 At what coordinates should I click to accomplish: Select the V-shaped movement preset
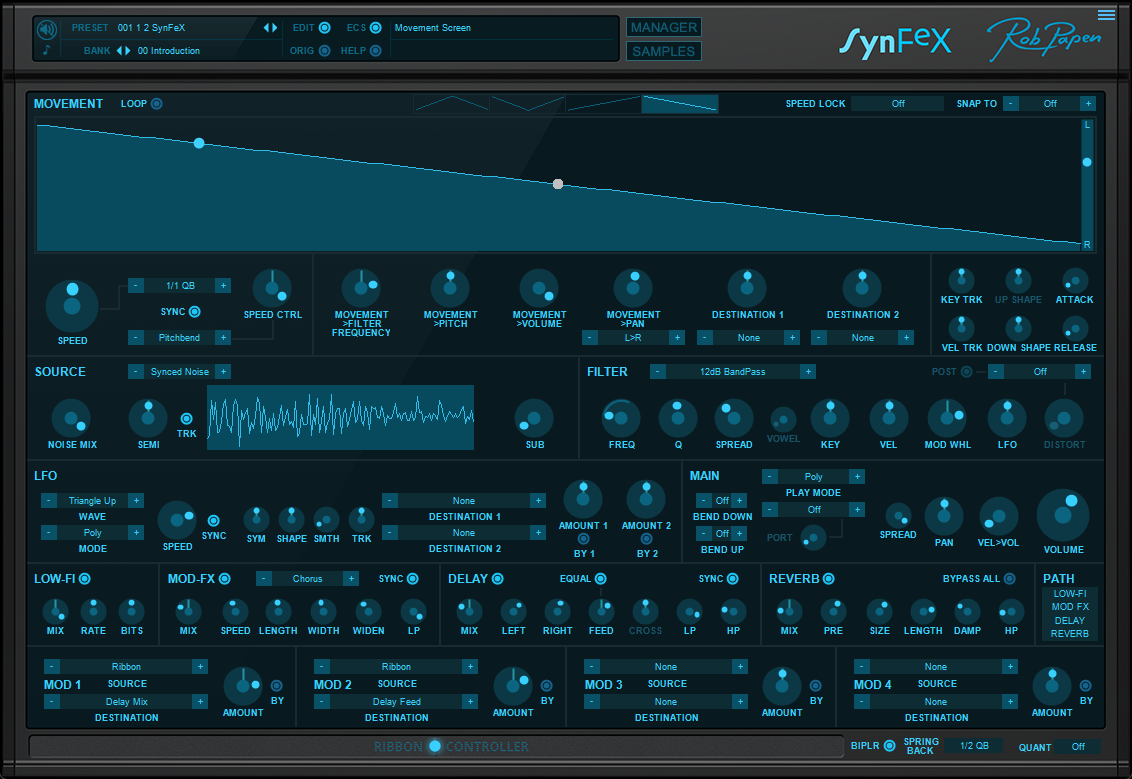528,104
